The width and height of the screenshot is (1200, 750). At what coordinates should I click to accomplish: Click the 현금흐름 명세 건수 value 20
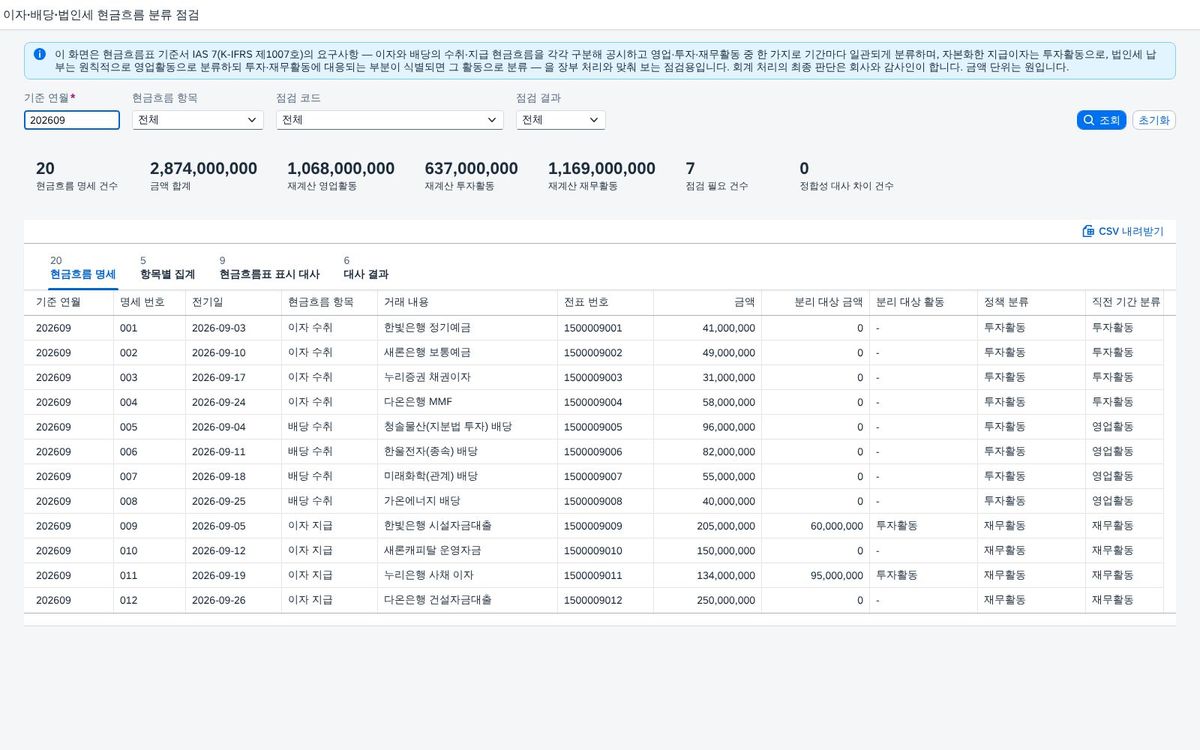(x=45, y=169)
